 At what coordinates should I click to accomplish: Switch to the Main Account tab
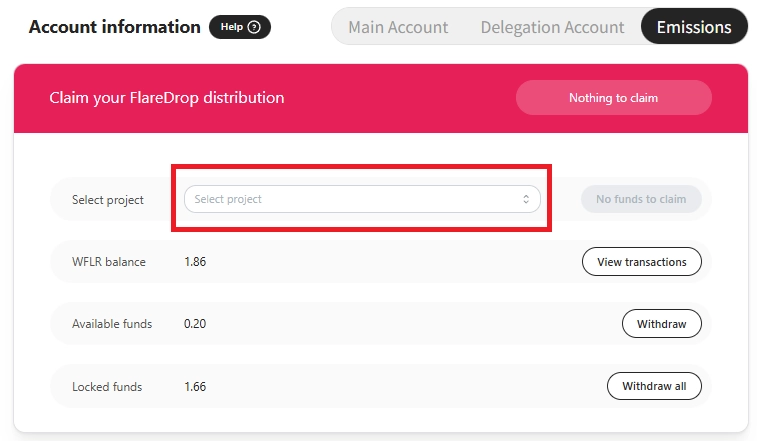tap(398, 27)
